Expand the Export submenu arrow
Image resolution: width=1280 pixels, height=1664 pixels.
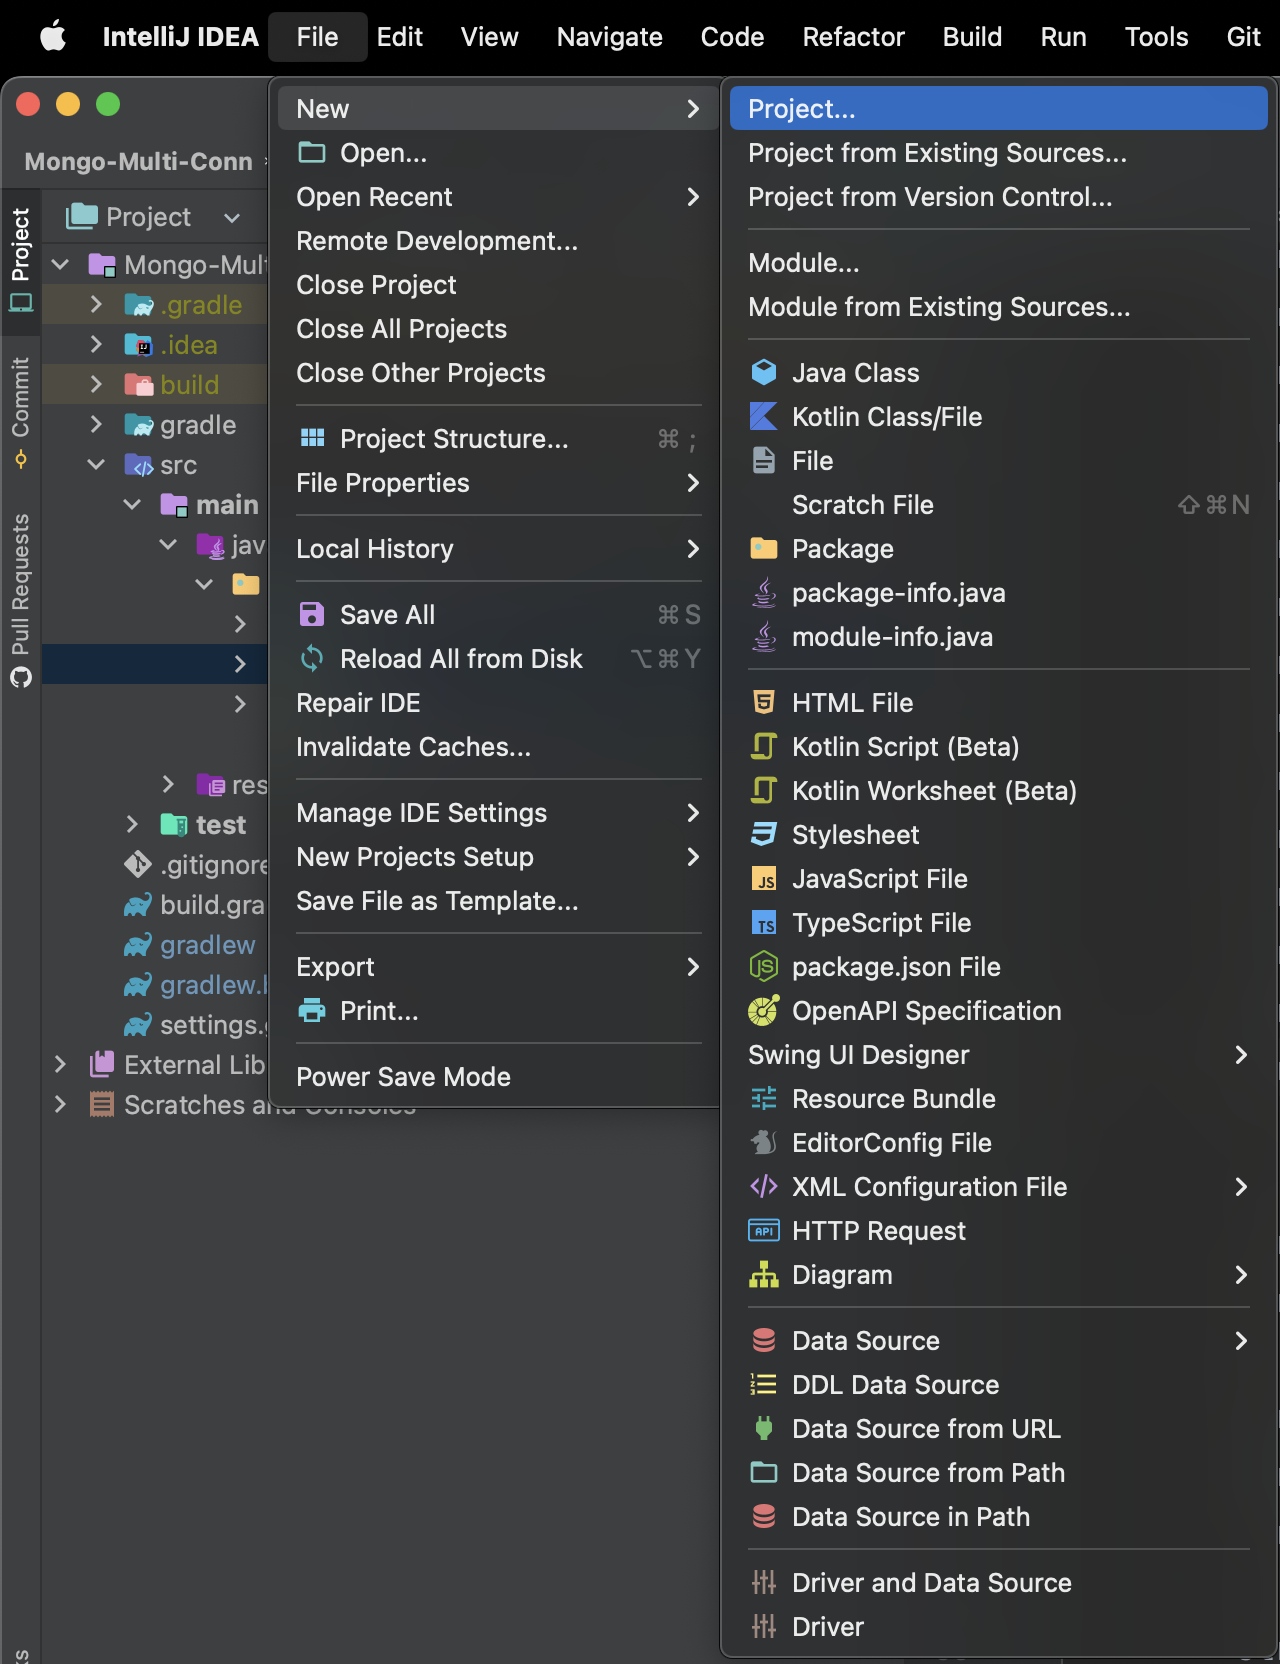693,967
